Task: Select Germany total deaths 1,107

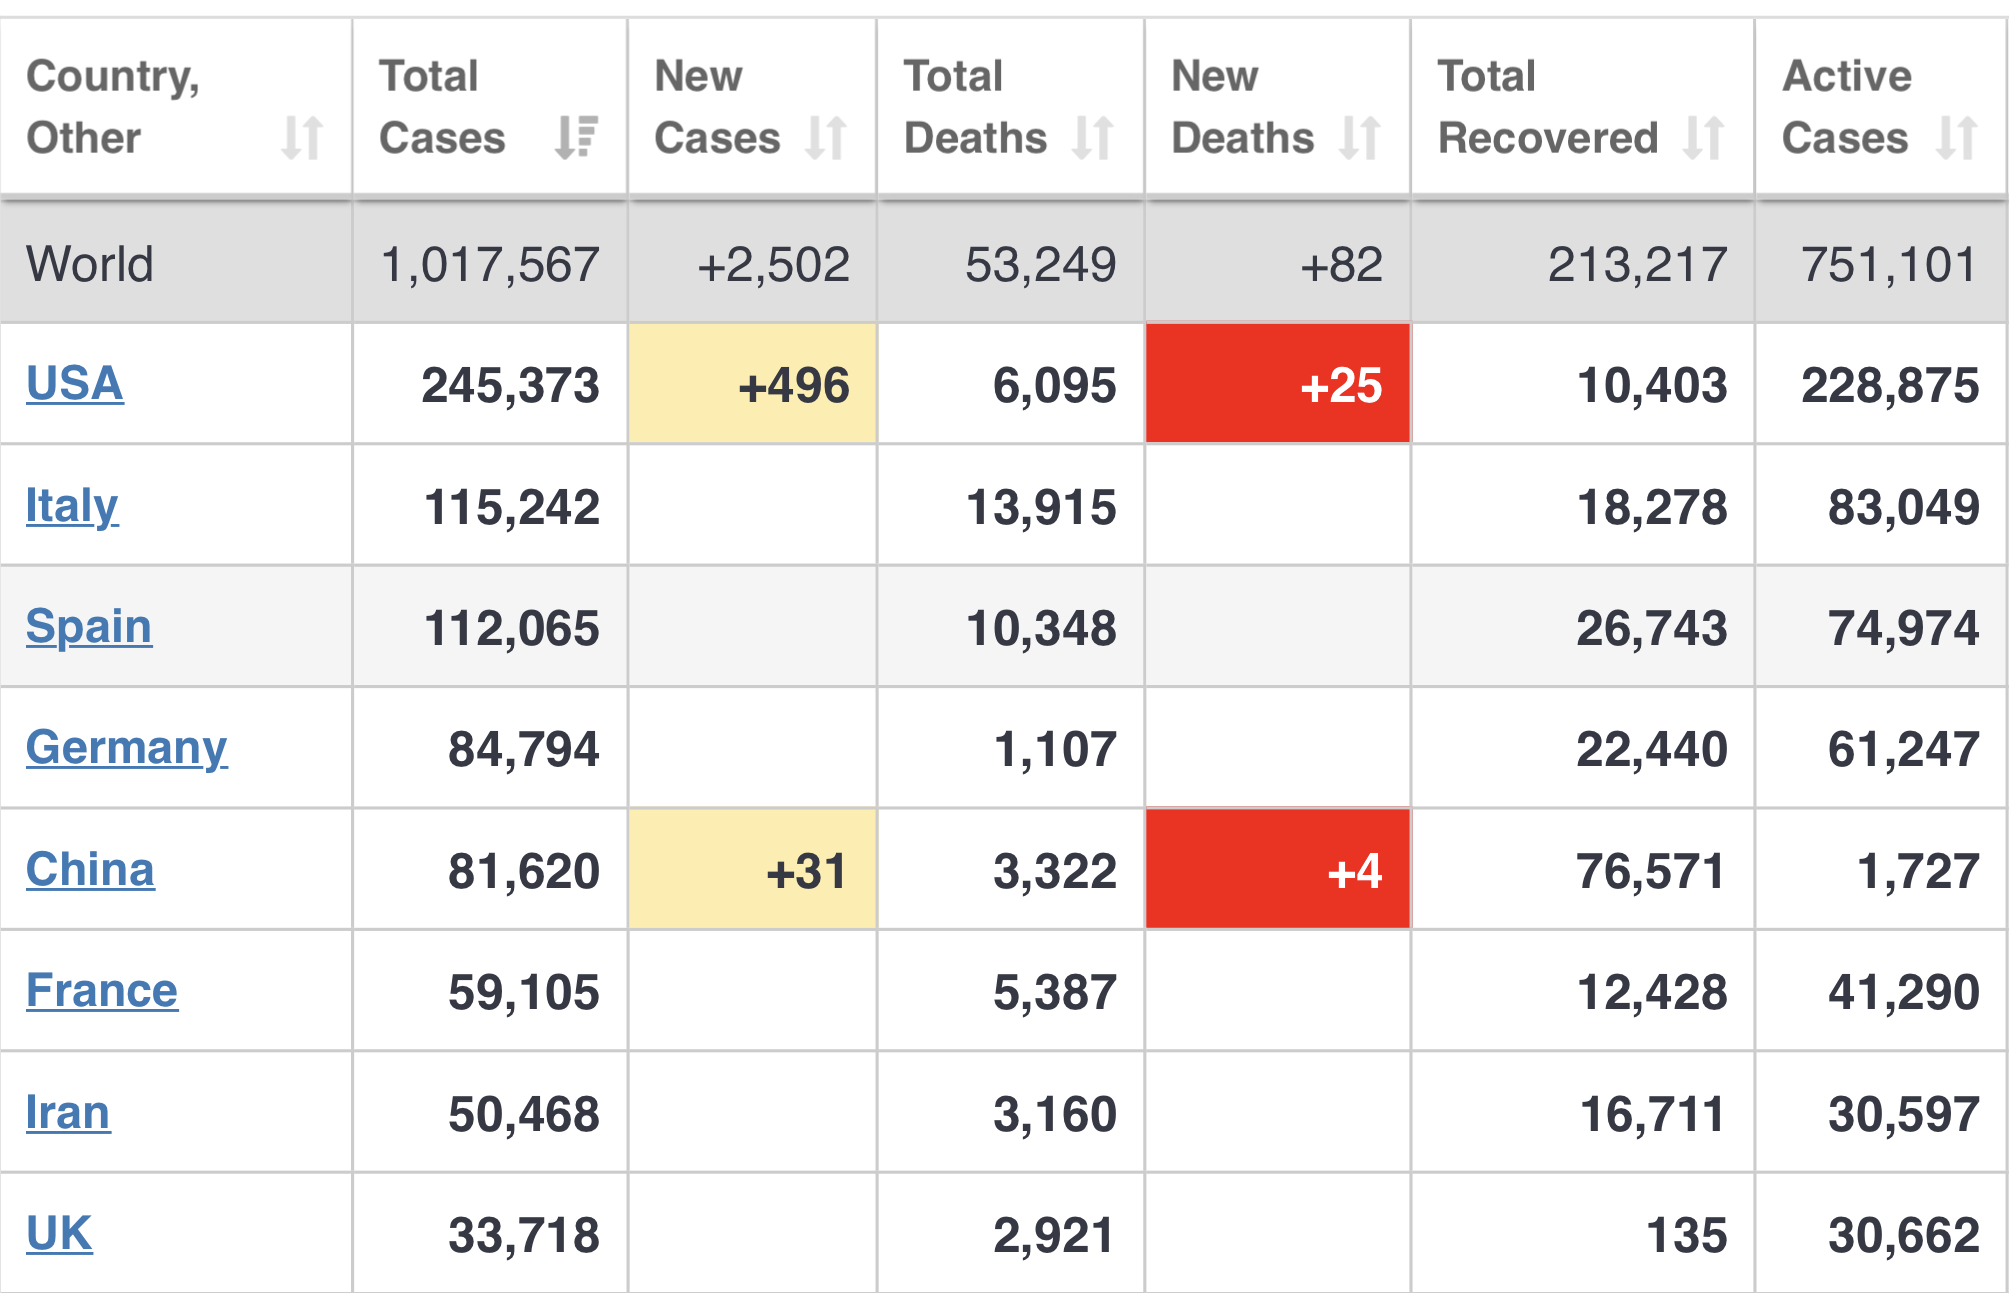Action: [x=1055, y=750]
